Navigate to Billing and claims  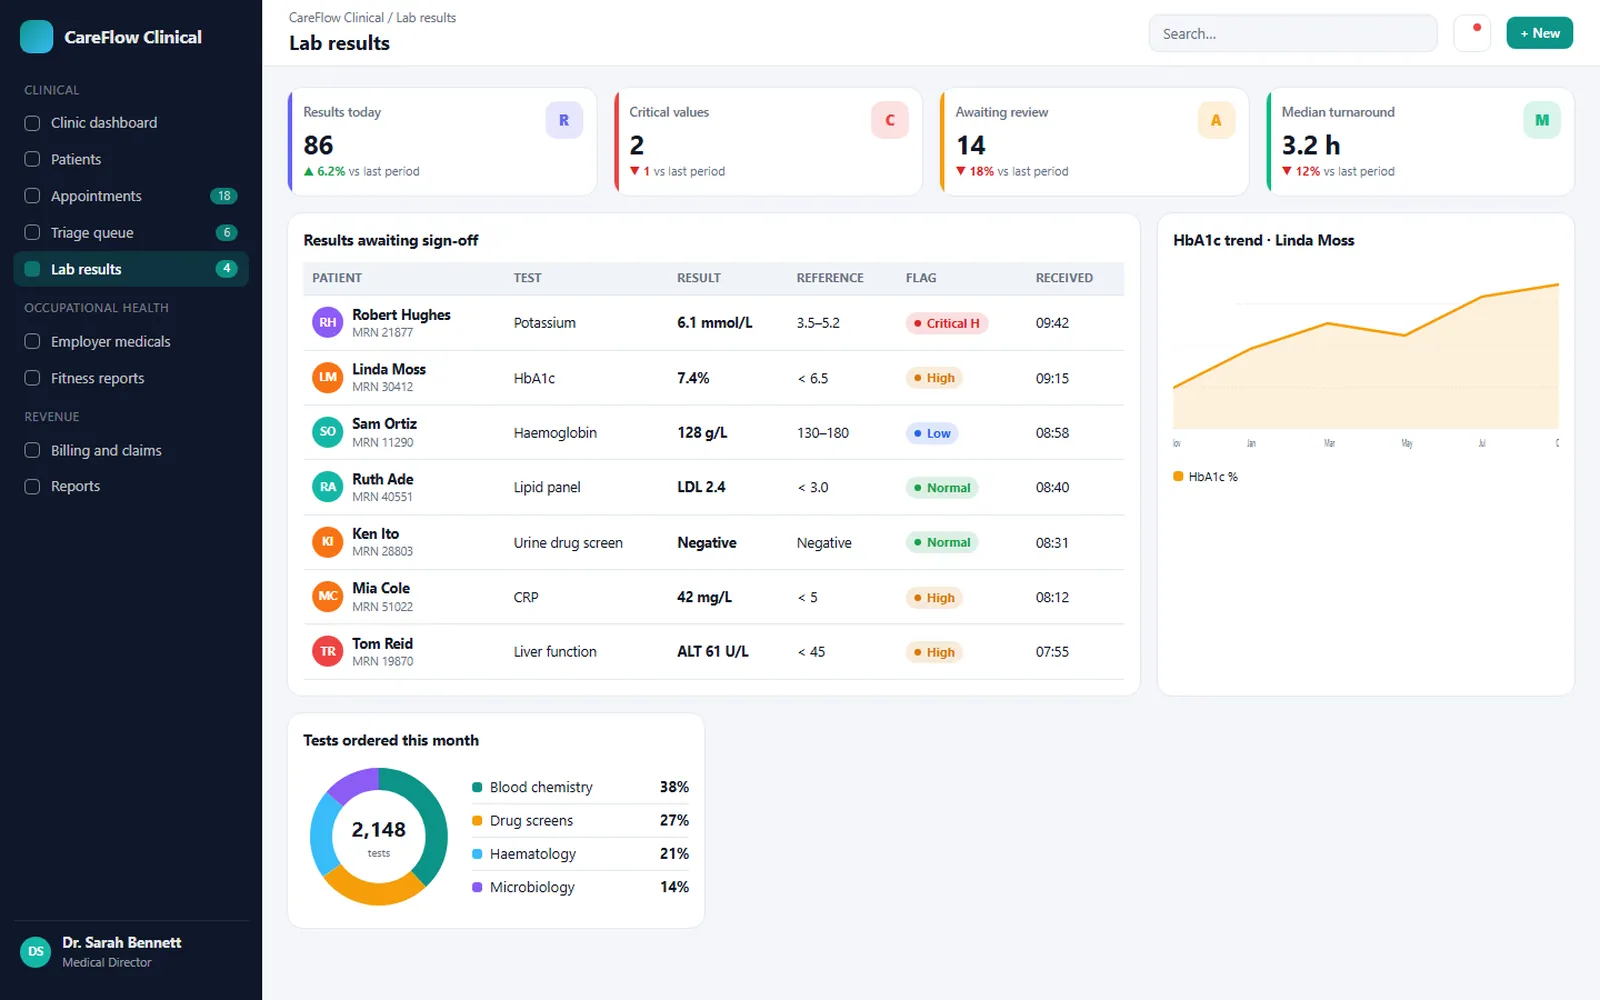(x=131, y=451)
